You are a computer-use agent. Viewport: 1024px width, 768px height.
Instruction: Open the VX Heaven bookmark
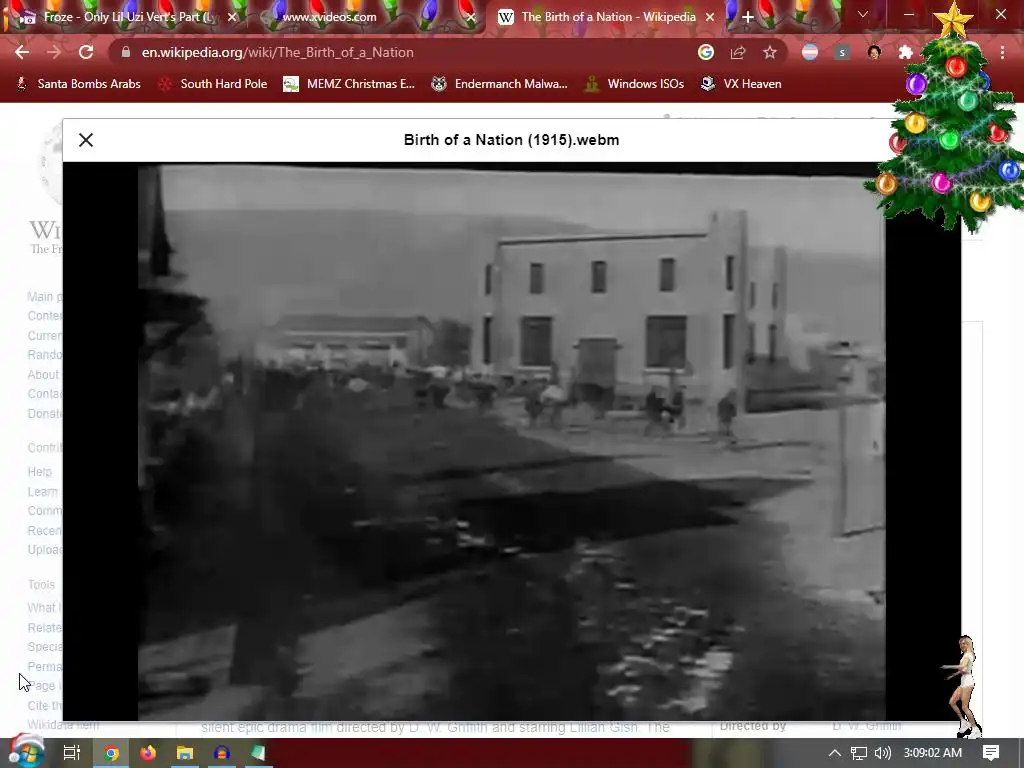(741, 84)
